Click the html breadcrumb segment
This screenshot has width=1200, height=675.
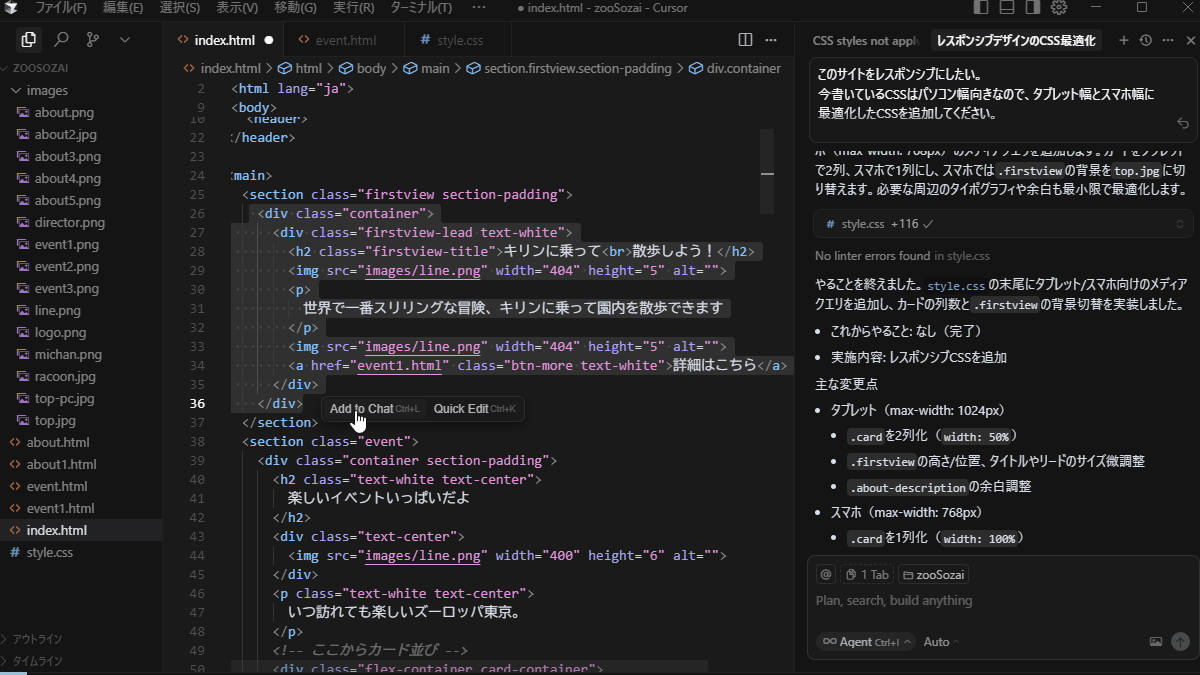(x=300, y=69)
